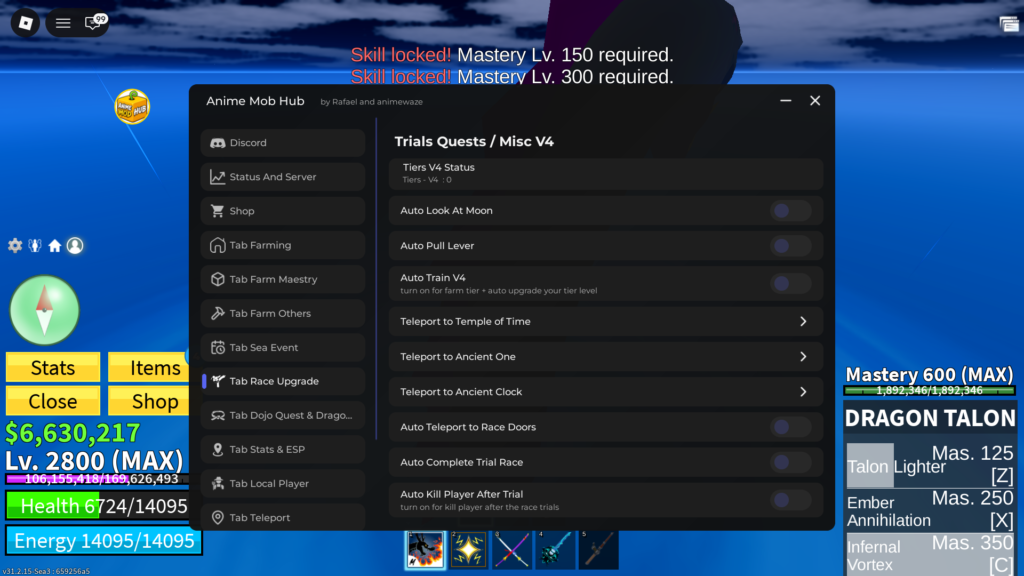
Task: Click the shopping cart icon in sidebar
Action: coord(217,211)
